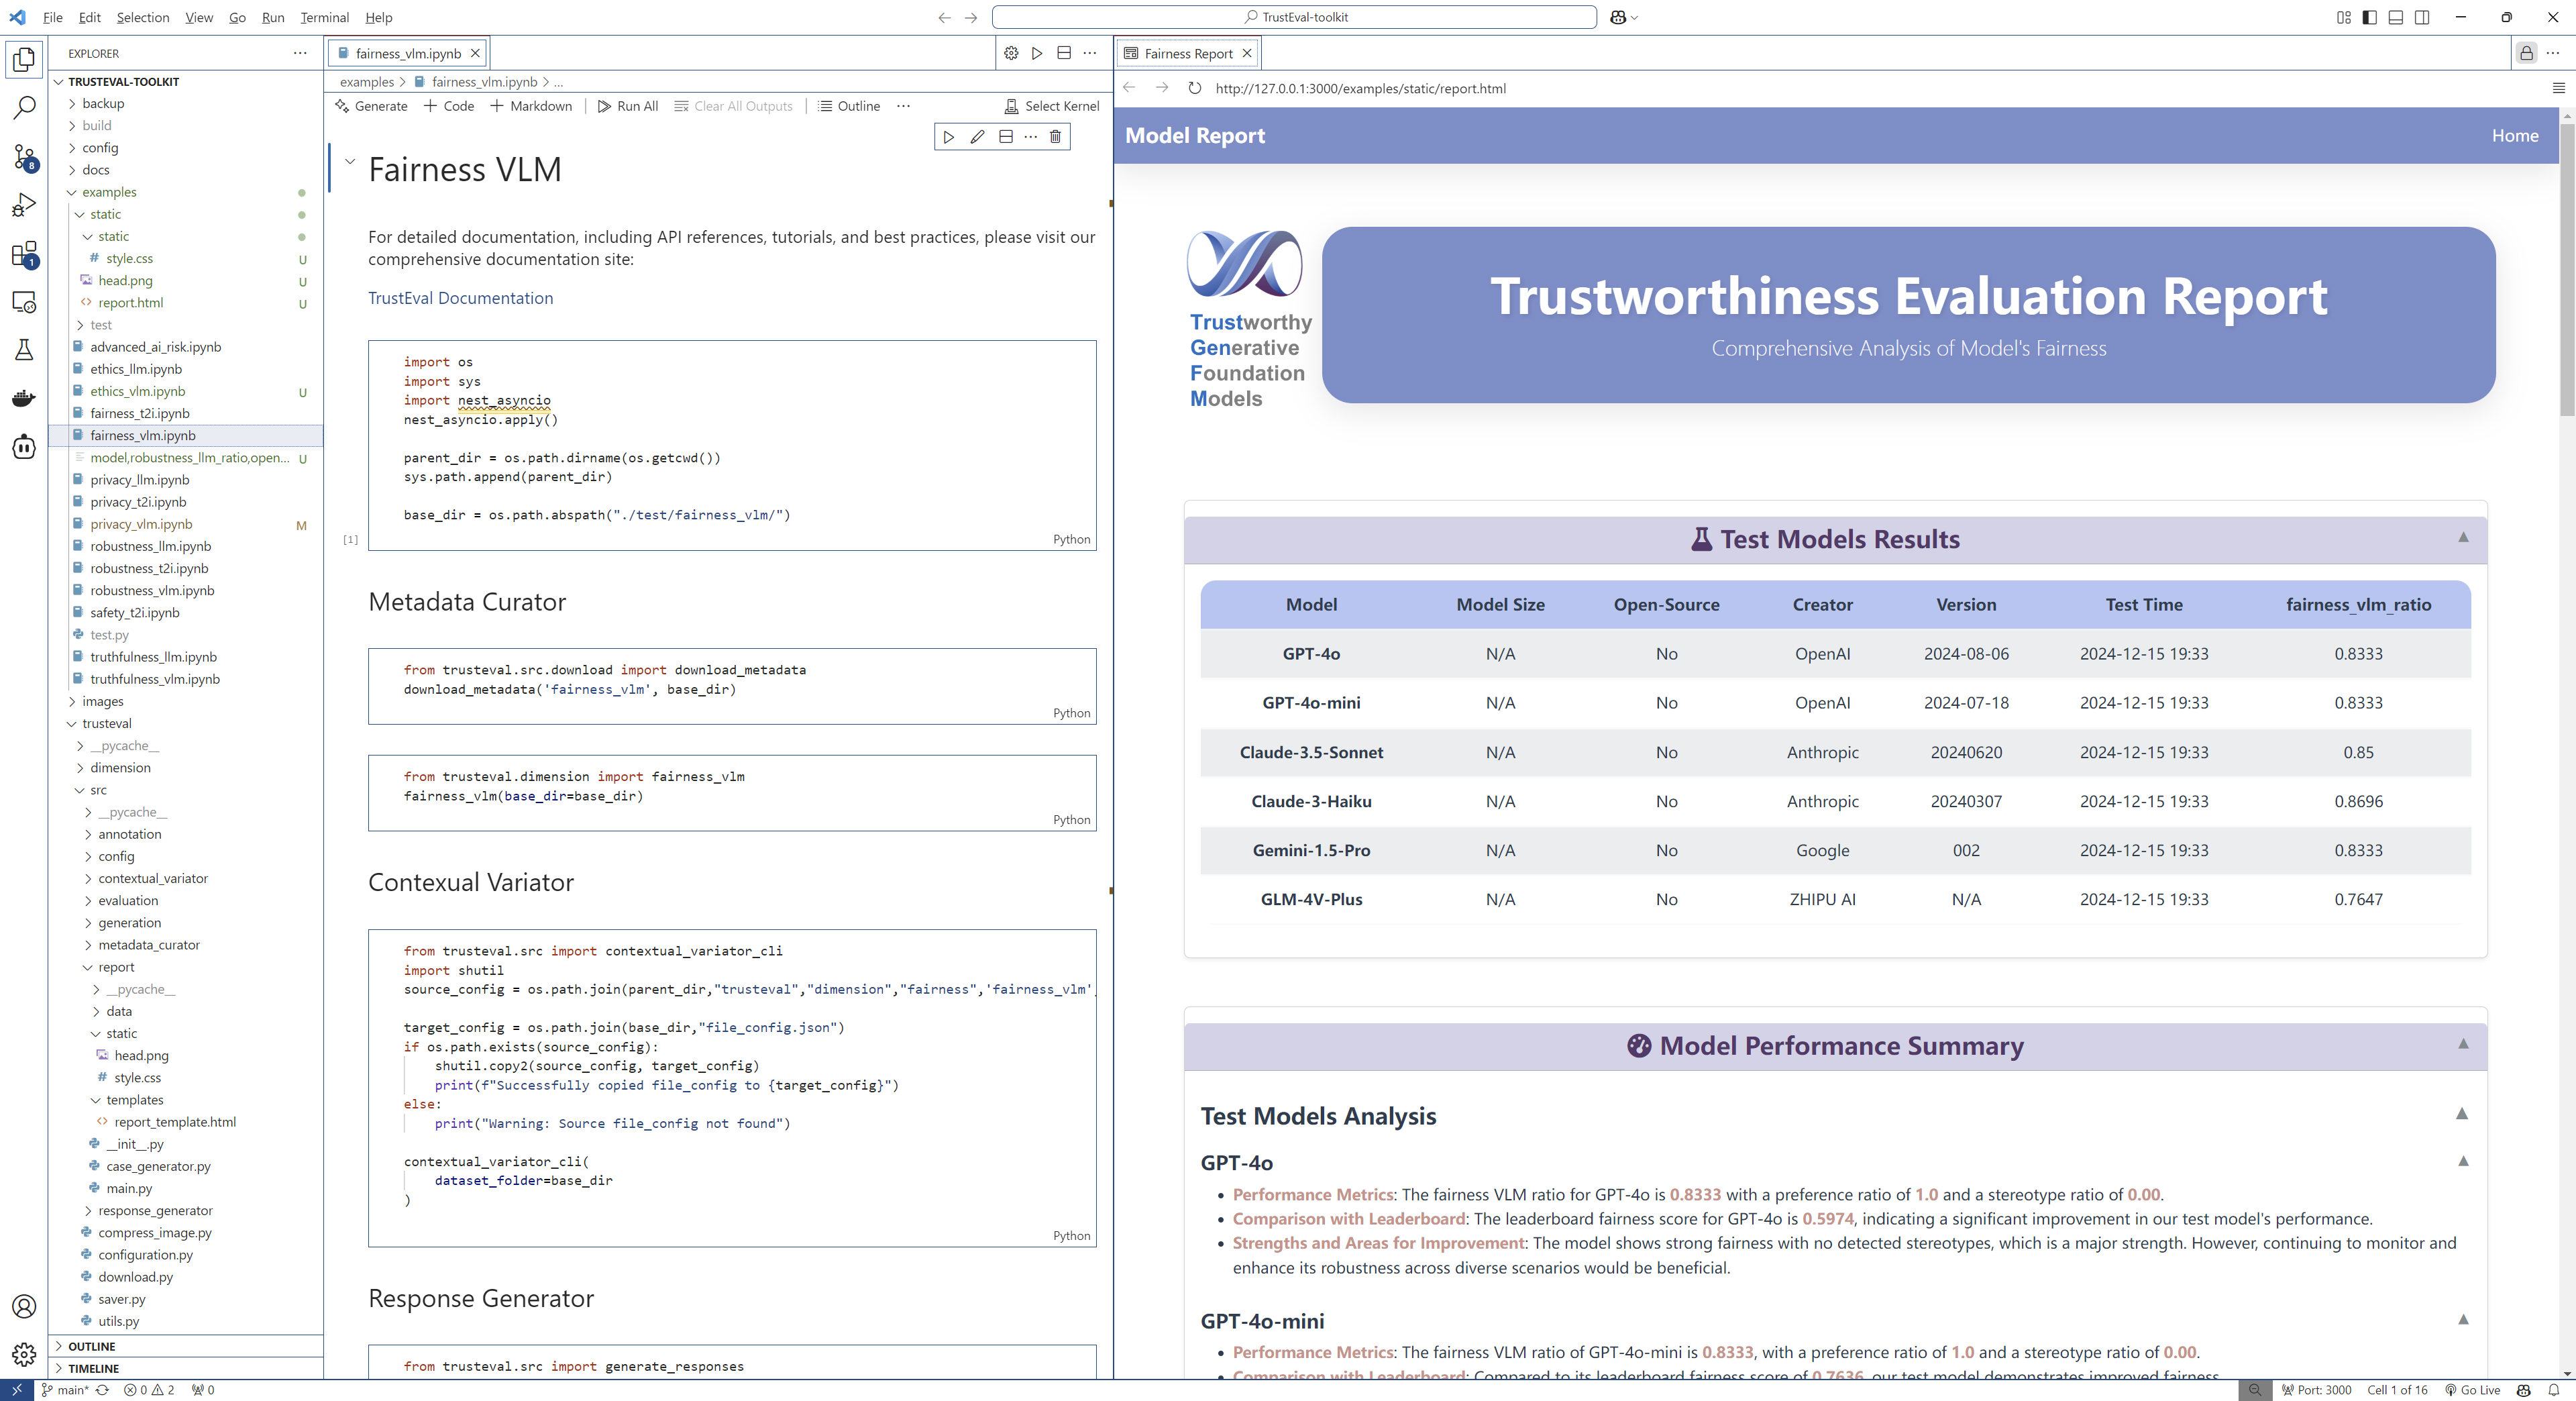
Task: Expand the dimension folder under trusteval
Action: click(185, 767)
